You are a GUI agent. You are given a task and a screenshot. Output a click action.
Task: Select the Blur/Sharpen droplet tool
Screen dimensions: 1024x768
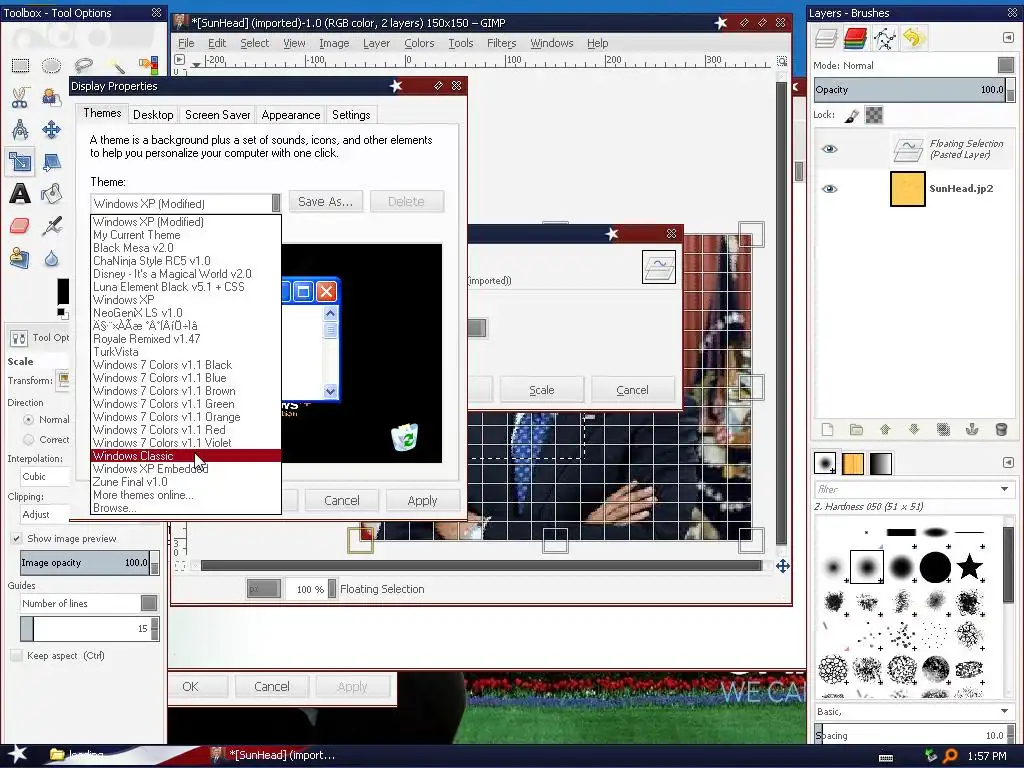tap(52, 258)
